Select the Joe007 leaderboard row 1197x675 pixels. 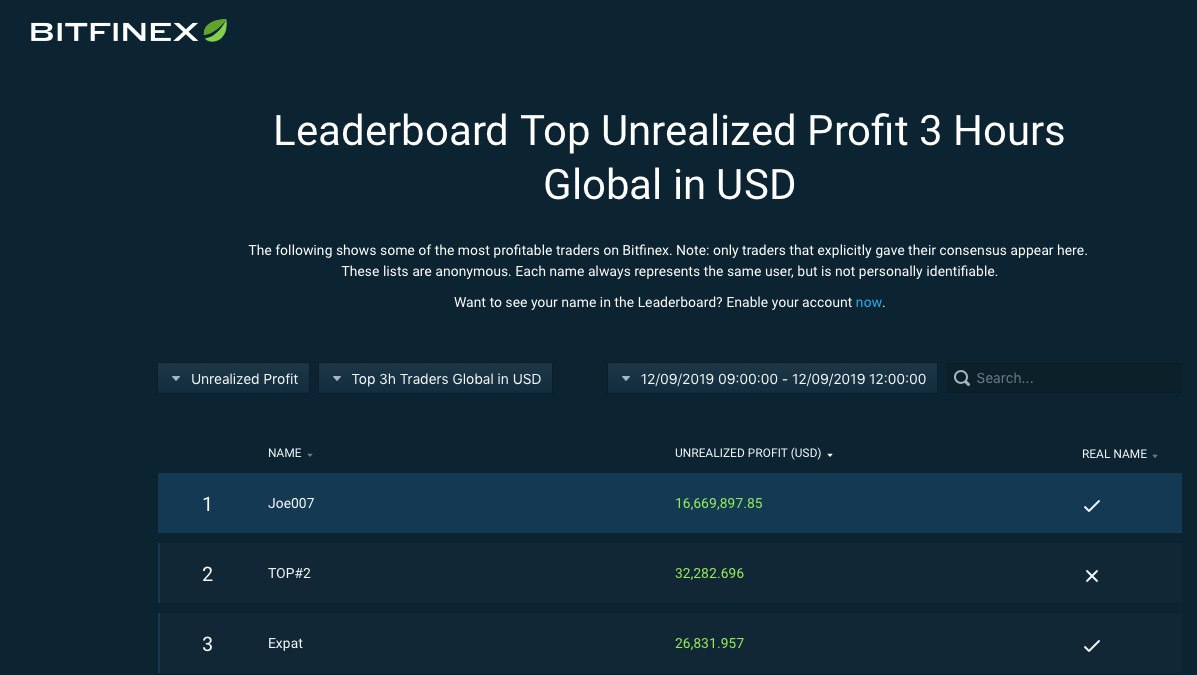(669, 503)
